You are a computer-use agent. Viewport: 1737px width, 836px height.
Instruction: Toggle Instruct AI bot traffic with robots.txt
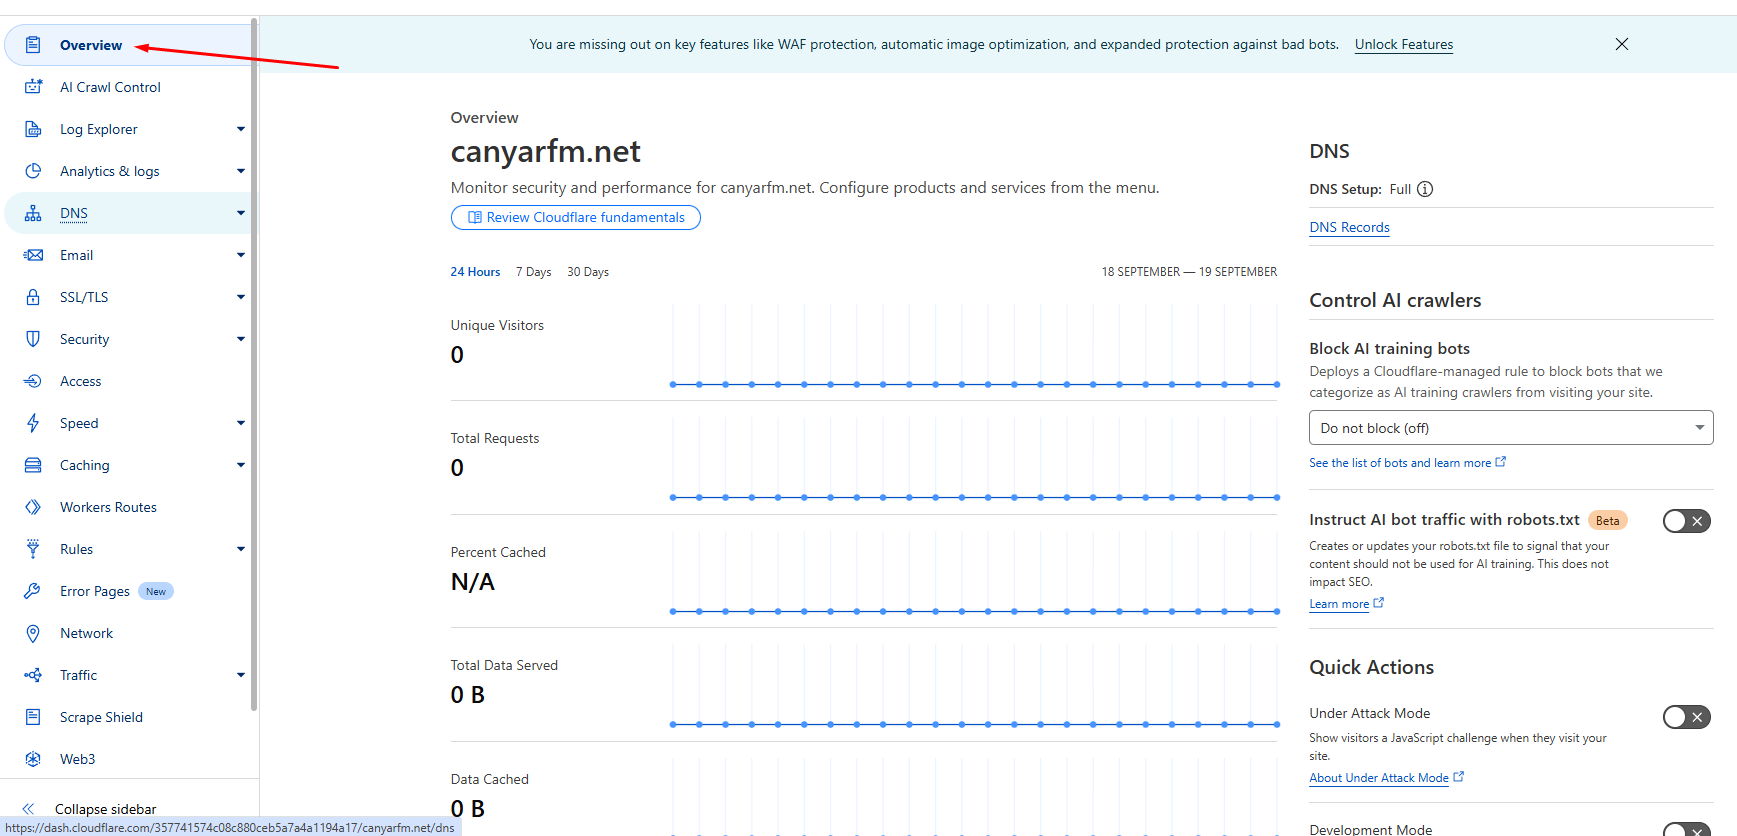(x=1687, y=521)
